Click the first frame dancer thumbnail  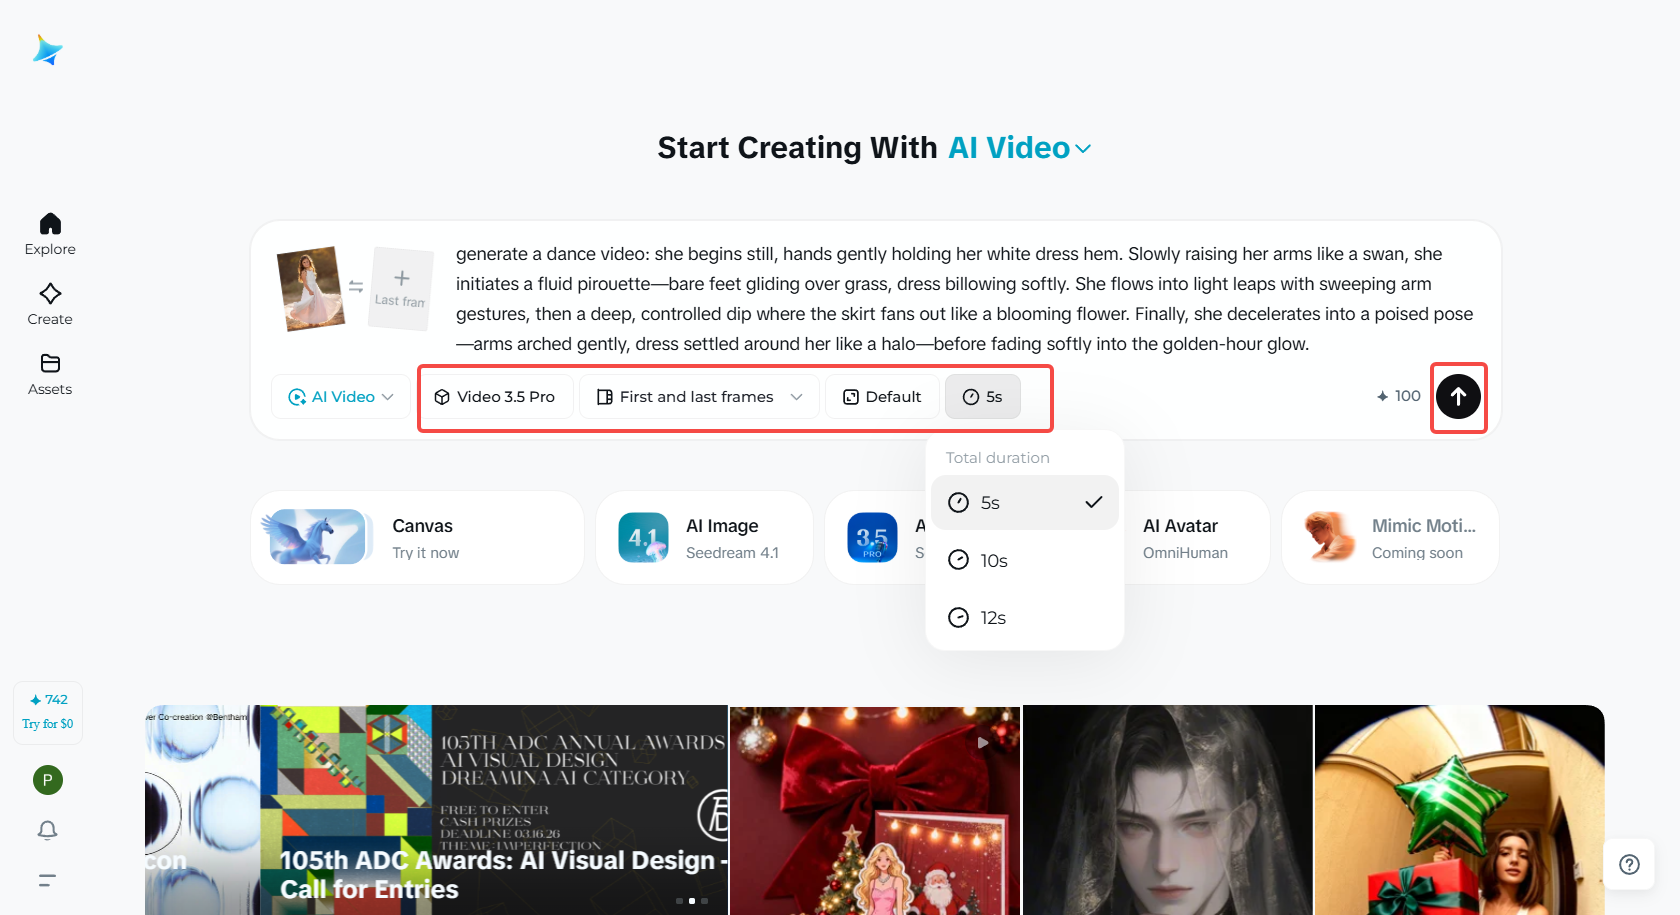tap(311, 289)
